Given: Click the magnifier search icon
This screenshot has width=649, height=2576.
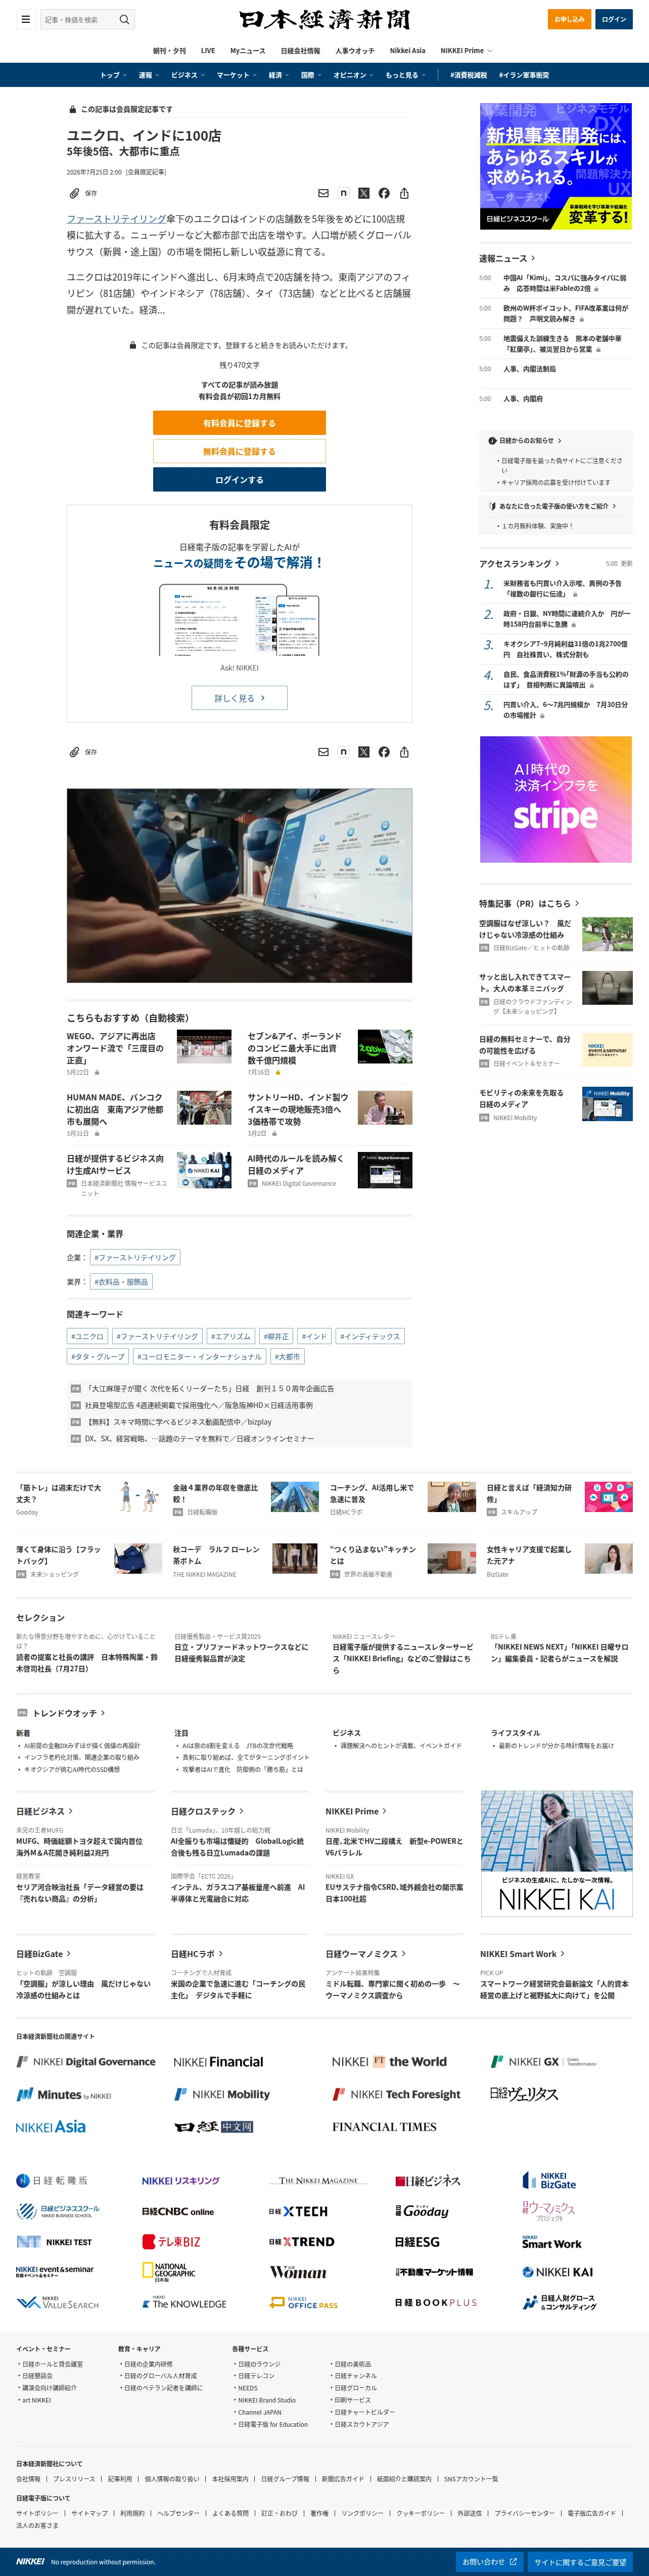Looking at the screenshot, I should coord(124,19).
